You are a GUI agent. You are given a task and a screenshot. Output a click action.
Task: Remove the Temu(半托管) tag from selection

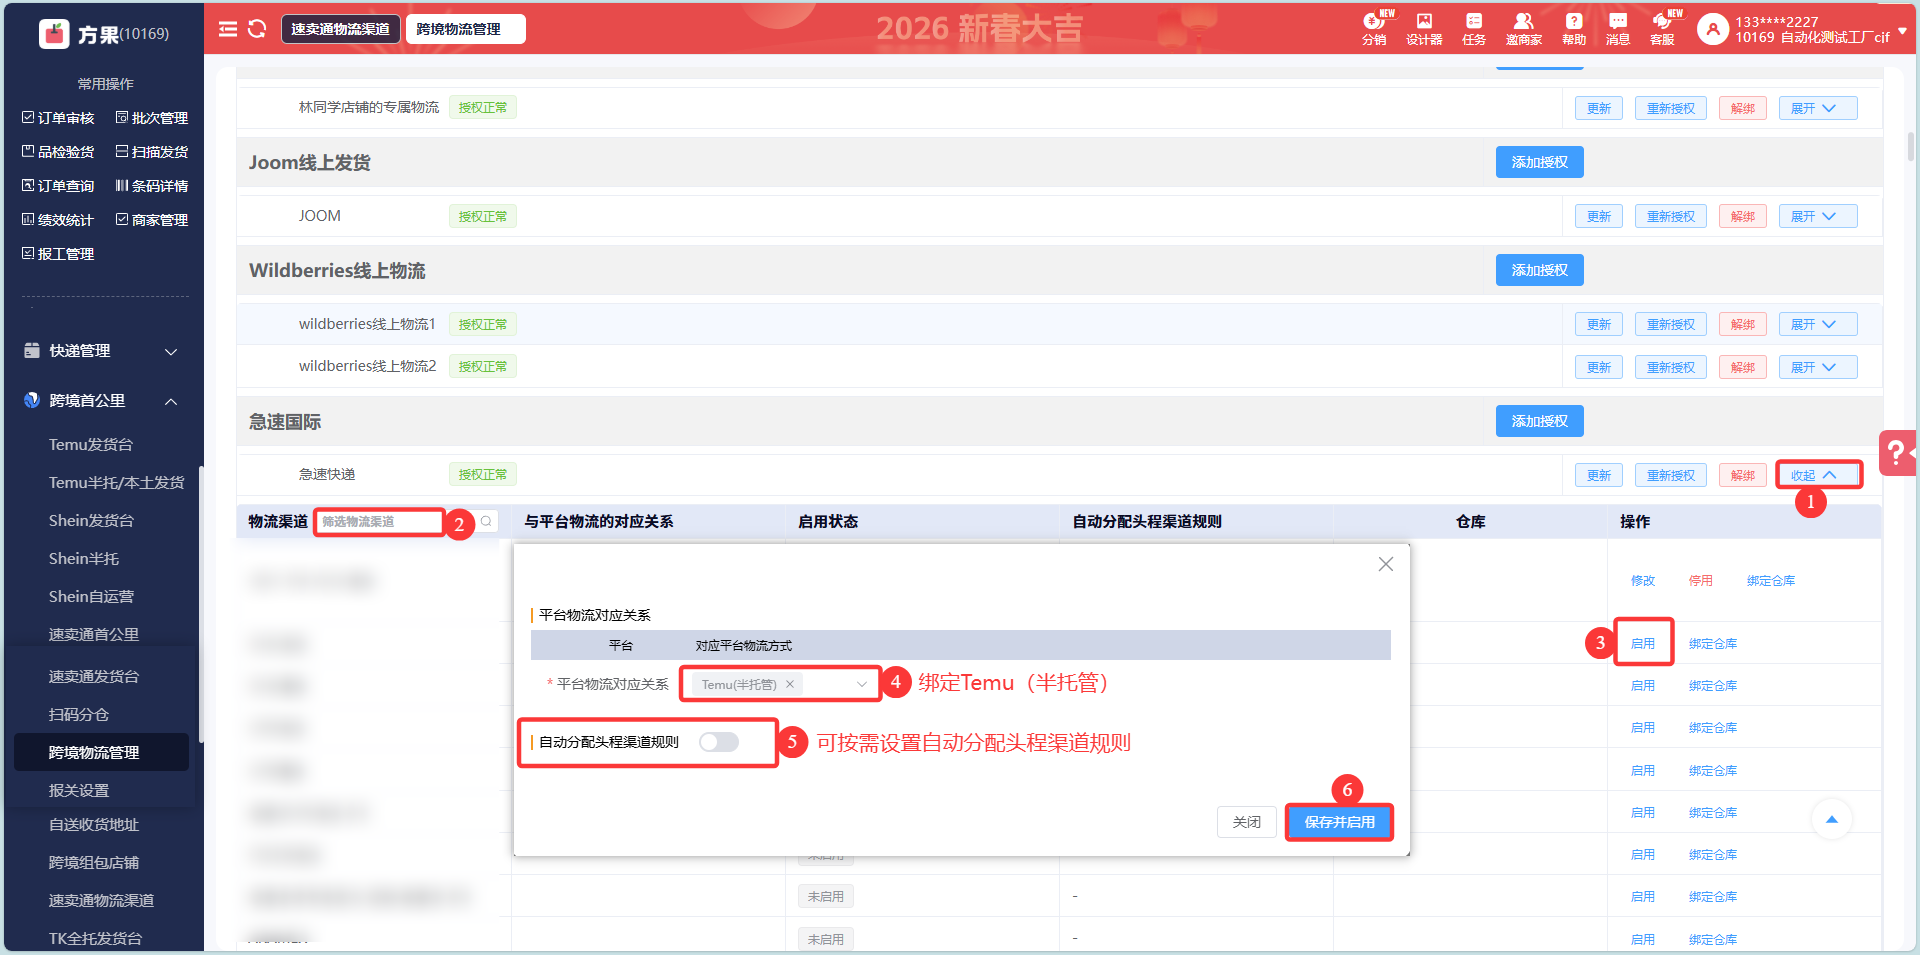[790, 684]
